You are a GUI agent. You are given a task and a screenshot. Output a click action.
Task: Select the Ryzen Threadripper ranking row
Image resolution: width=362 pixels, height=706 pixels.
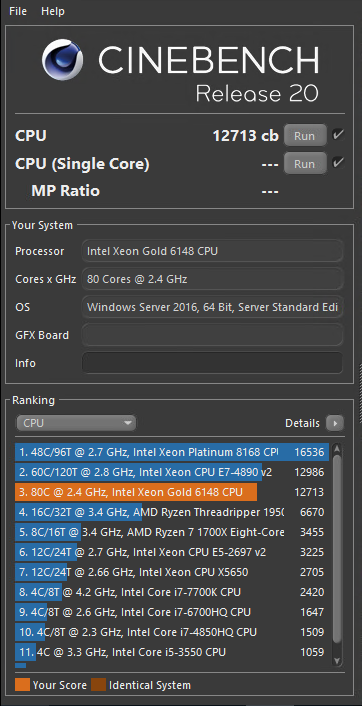[172, 512]
